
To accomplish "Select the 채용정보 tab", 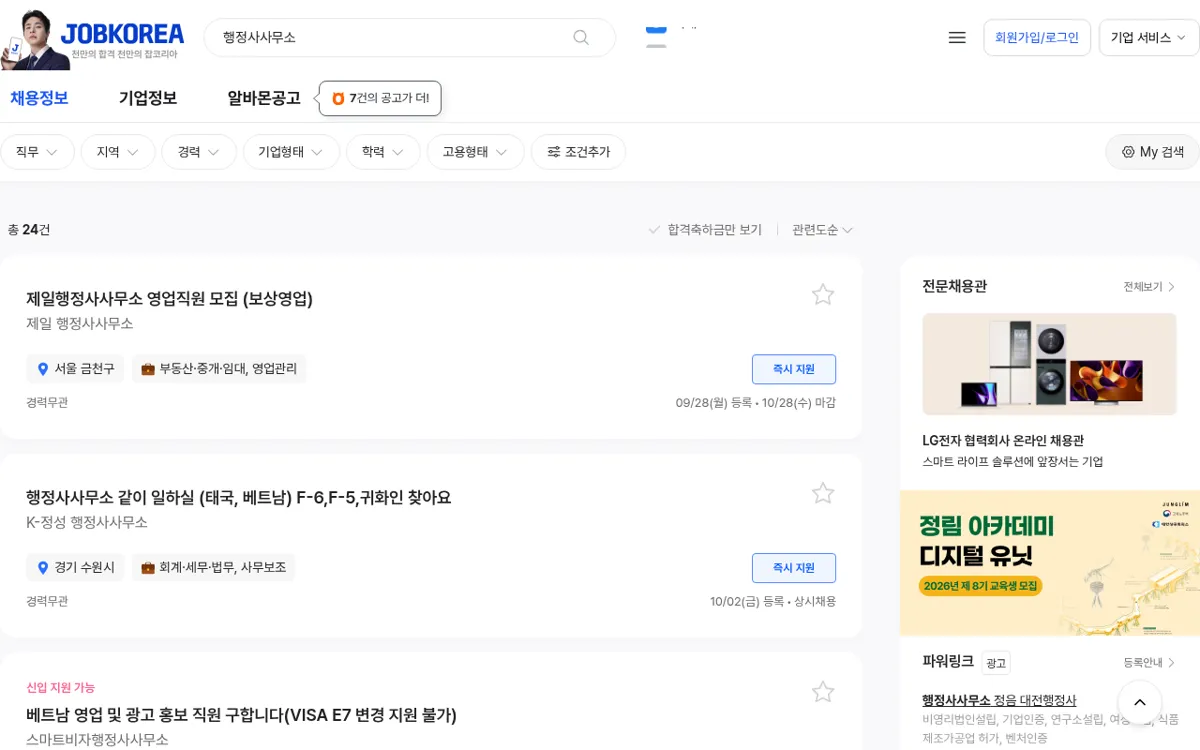I will click(x=39, y=98).
